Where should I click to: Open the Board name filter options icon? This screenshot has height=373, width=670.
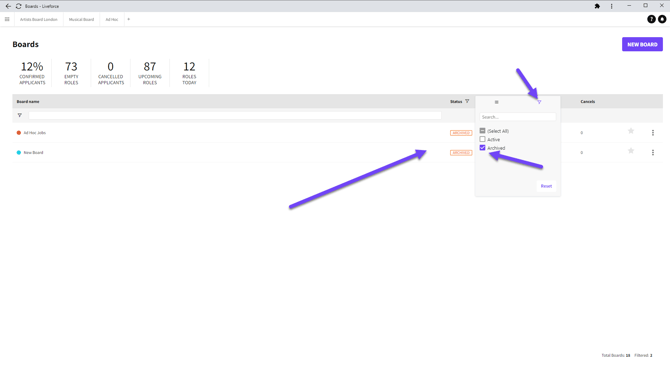point(20,115)
